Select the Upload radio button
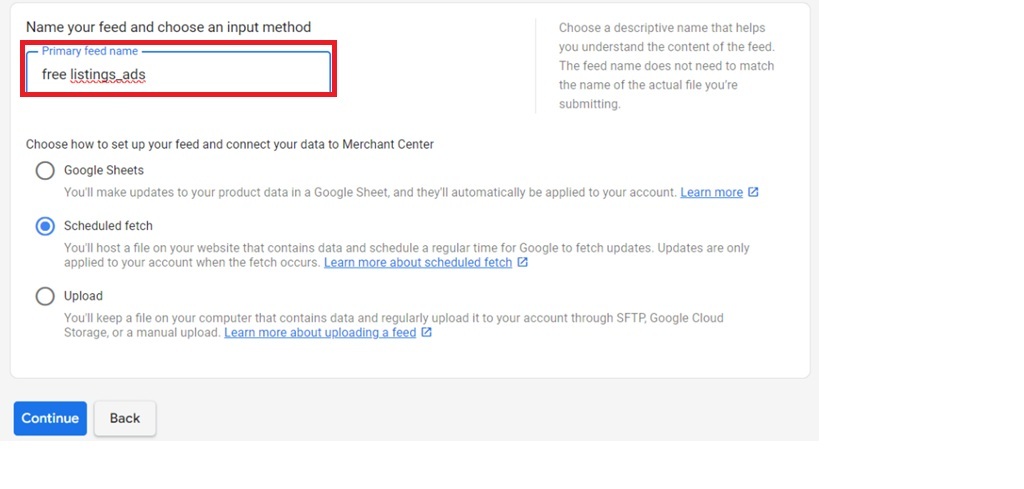Viewport: 1024px width, 489px height. tap(45, 296)
